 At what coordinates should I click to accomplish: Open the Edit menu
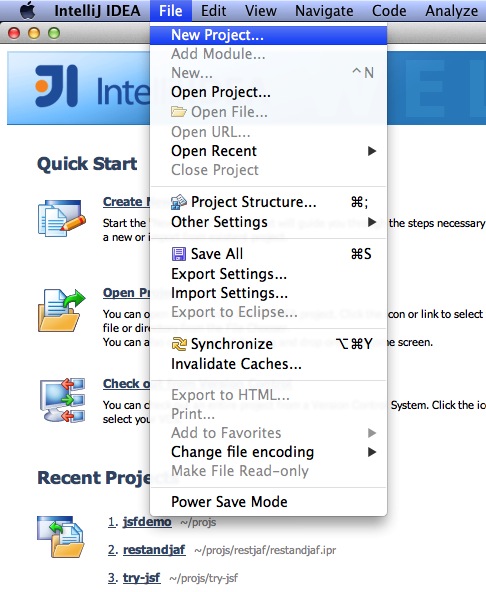point(213,11)
